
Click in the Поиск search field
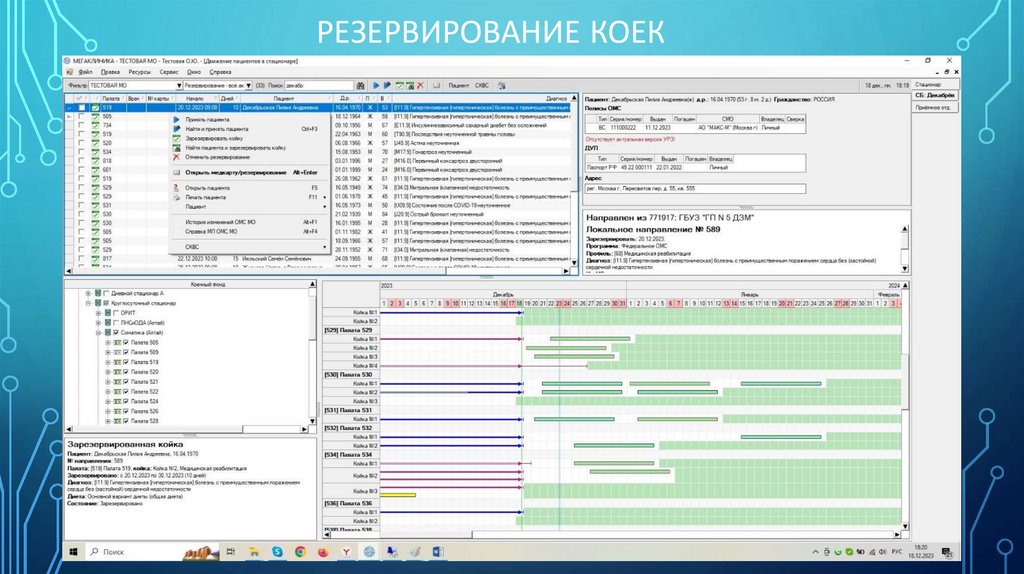319,86
